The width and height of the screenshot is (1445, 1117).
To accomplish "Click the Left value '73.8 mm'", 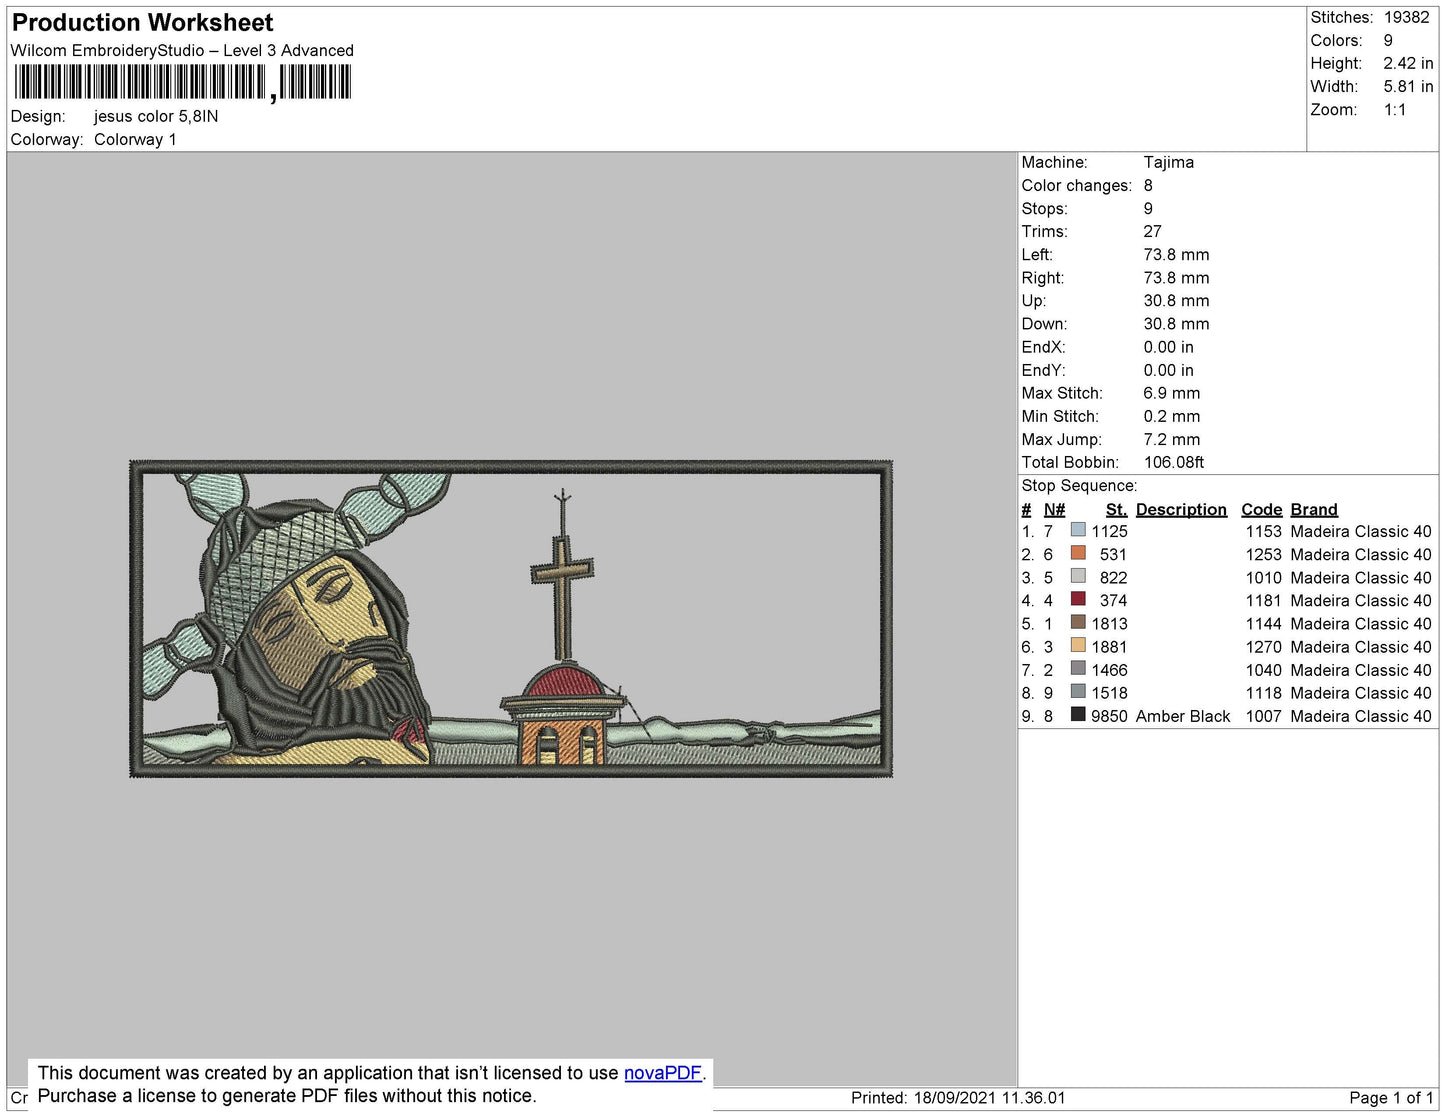I will point(1176,255).
